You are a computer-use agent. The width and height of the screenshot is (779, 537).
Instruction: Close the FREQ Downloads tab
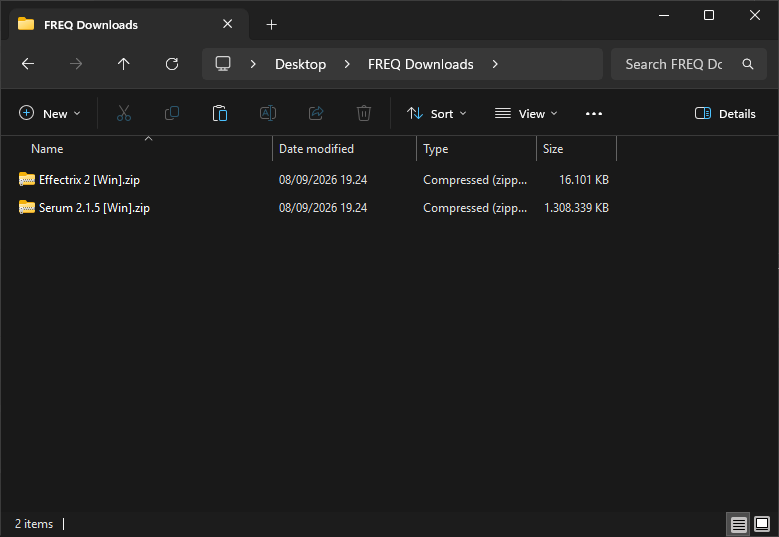click(228, 24)
